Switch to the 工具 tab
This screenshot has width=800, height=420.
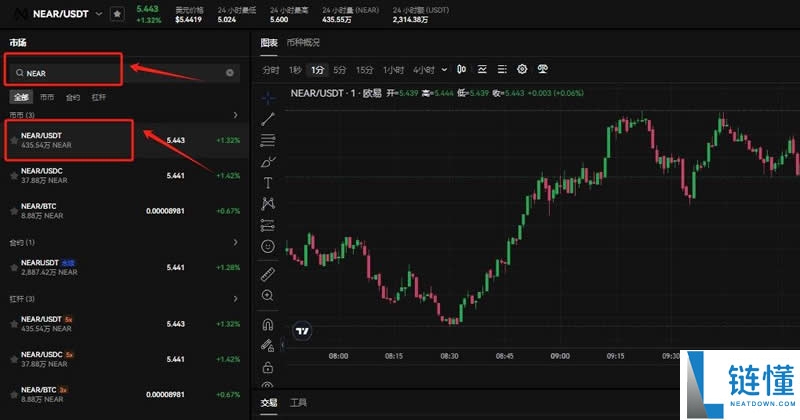(298, 403)
